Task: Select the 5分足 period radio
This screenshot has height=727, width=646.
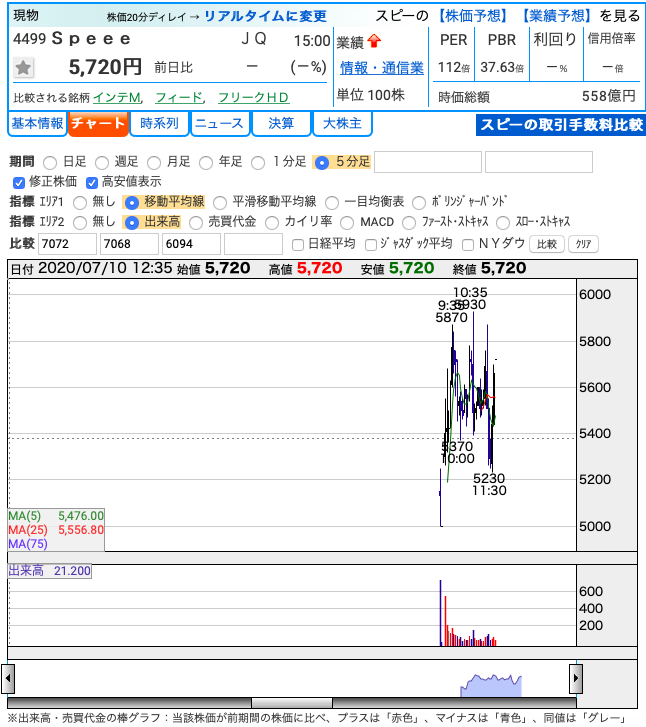Action: coord(321,163)
